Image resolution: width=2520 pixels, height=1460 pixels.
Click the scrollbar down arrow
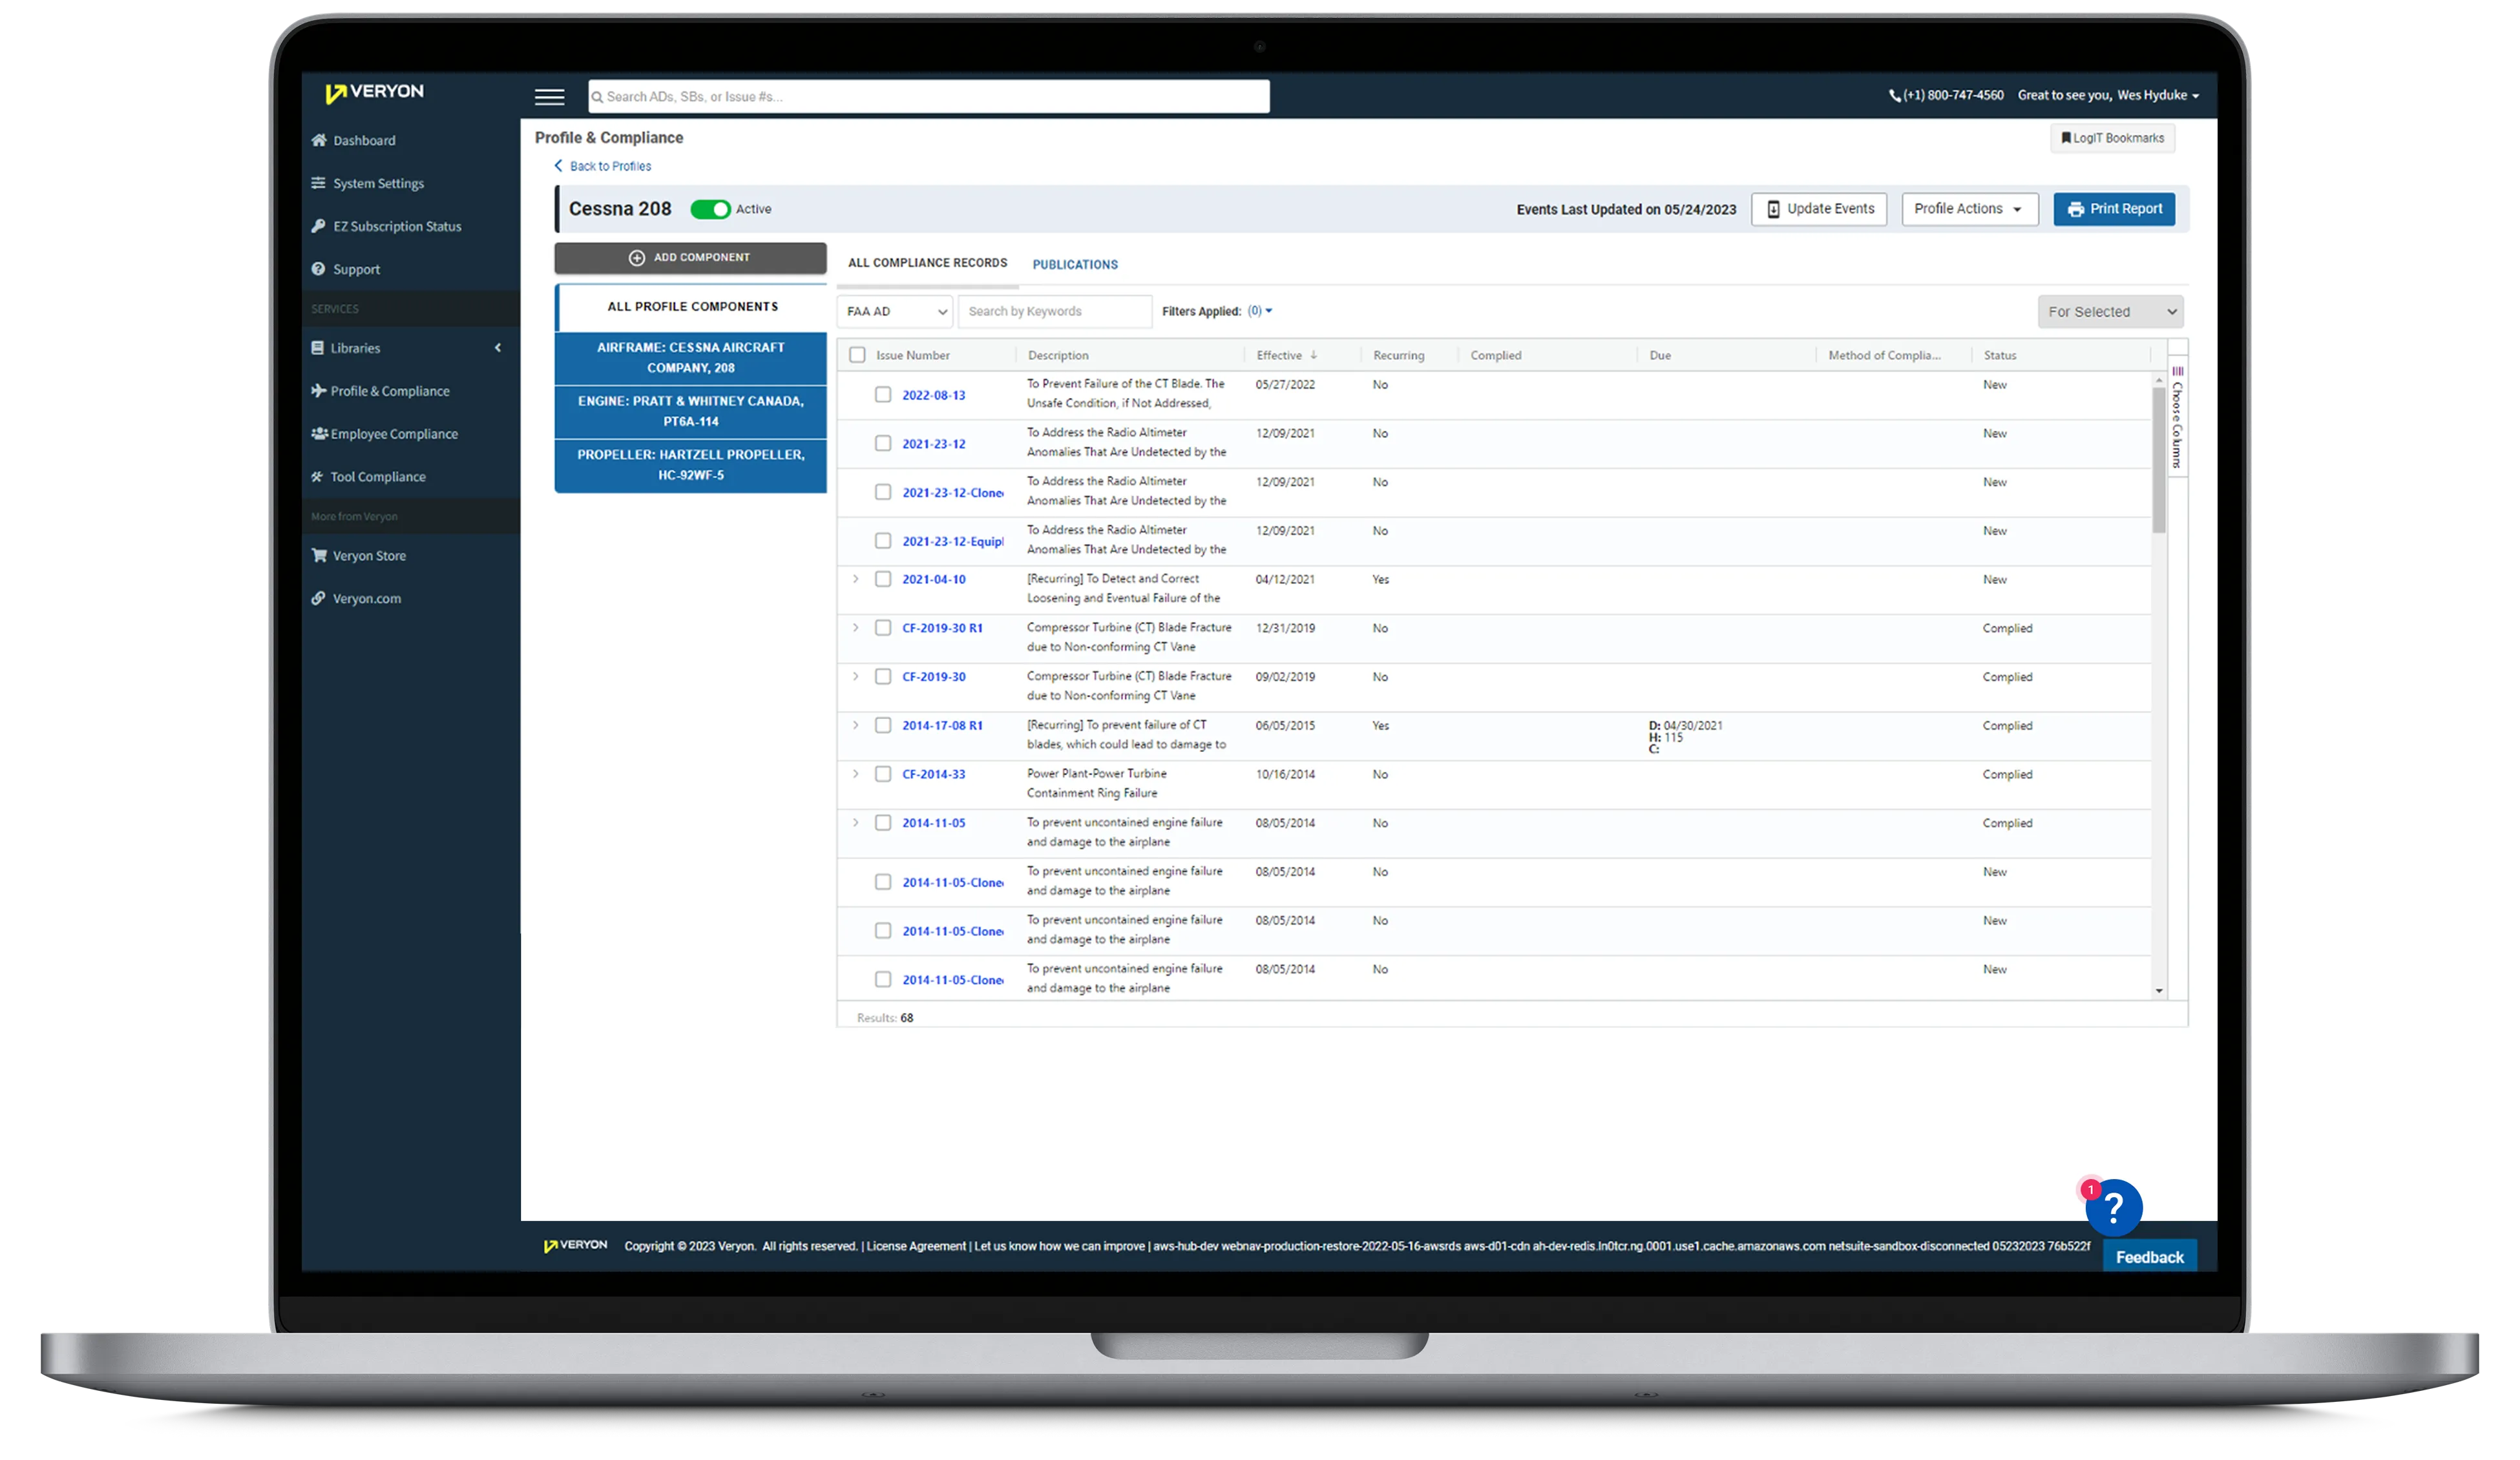tap(2159, 991)
